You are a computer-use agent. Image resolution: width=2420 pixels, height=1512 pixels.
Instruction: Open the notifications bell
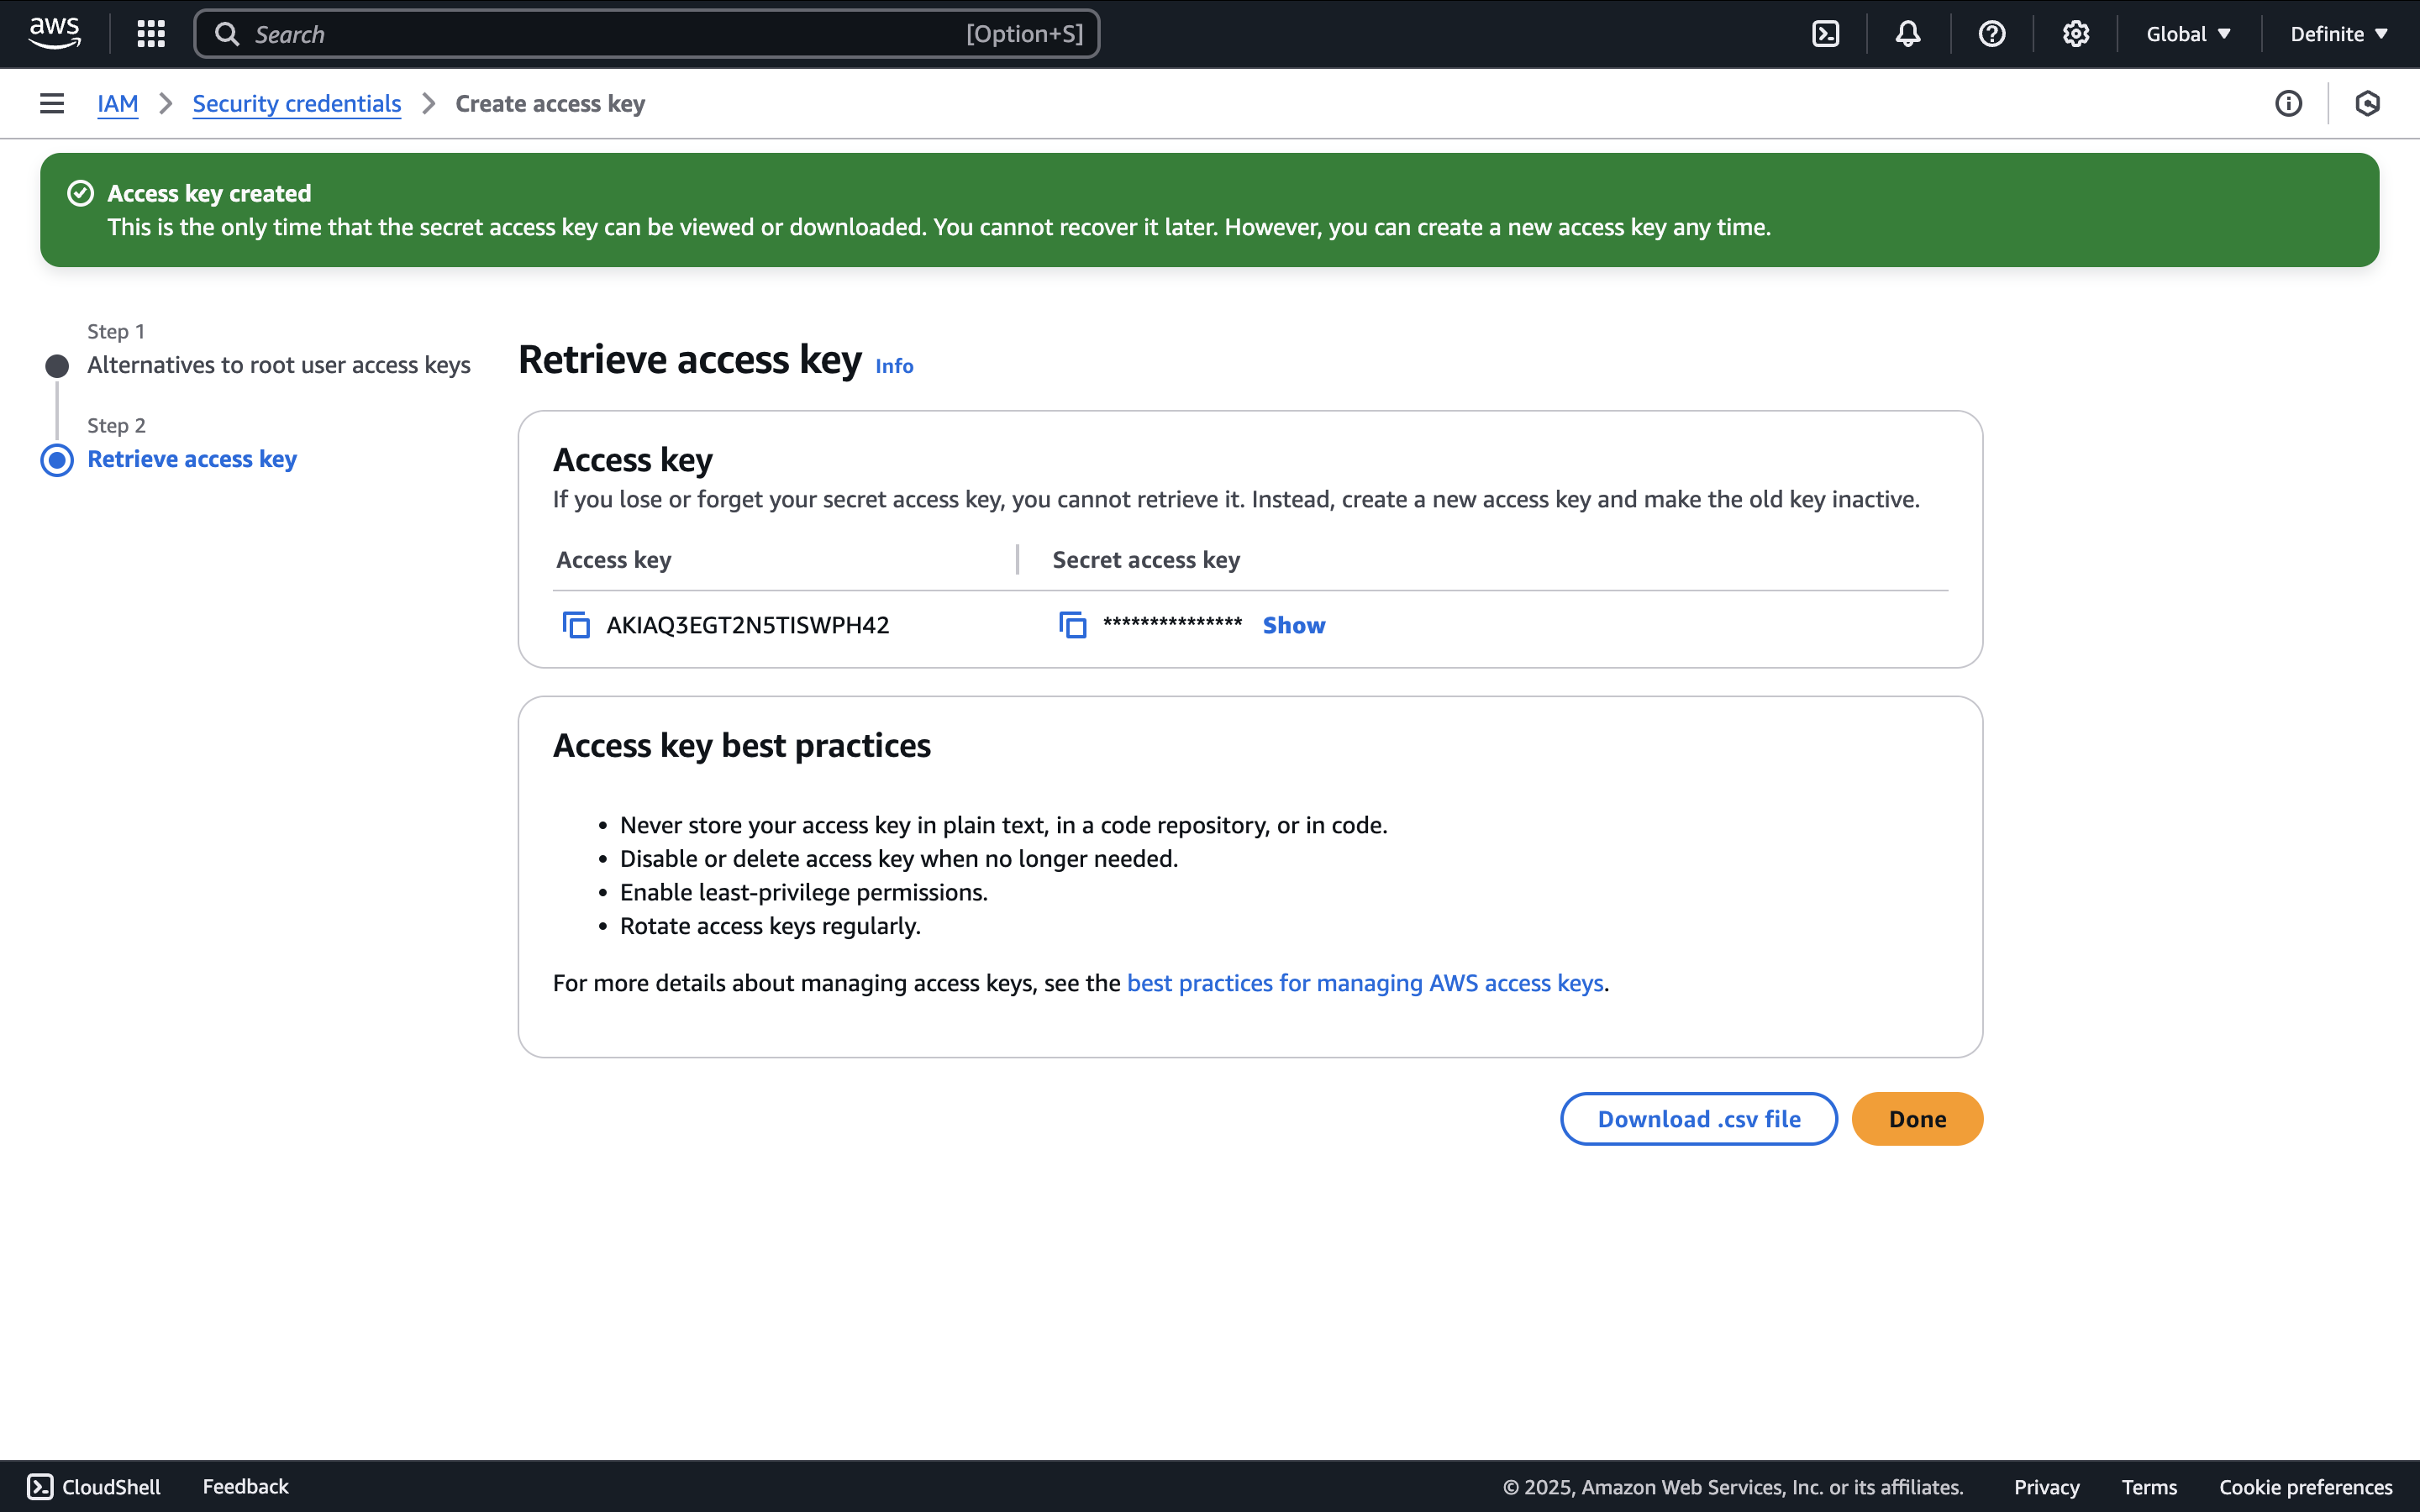1908,34
